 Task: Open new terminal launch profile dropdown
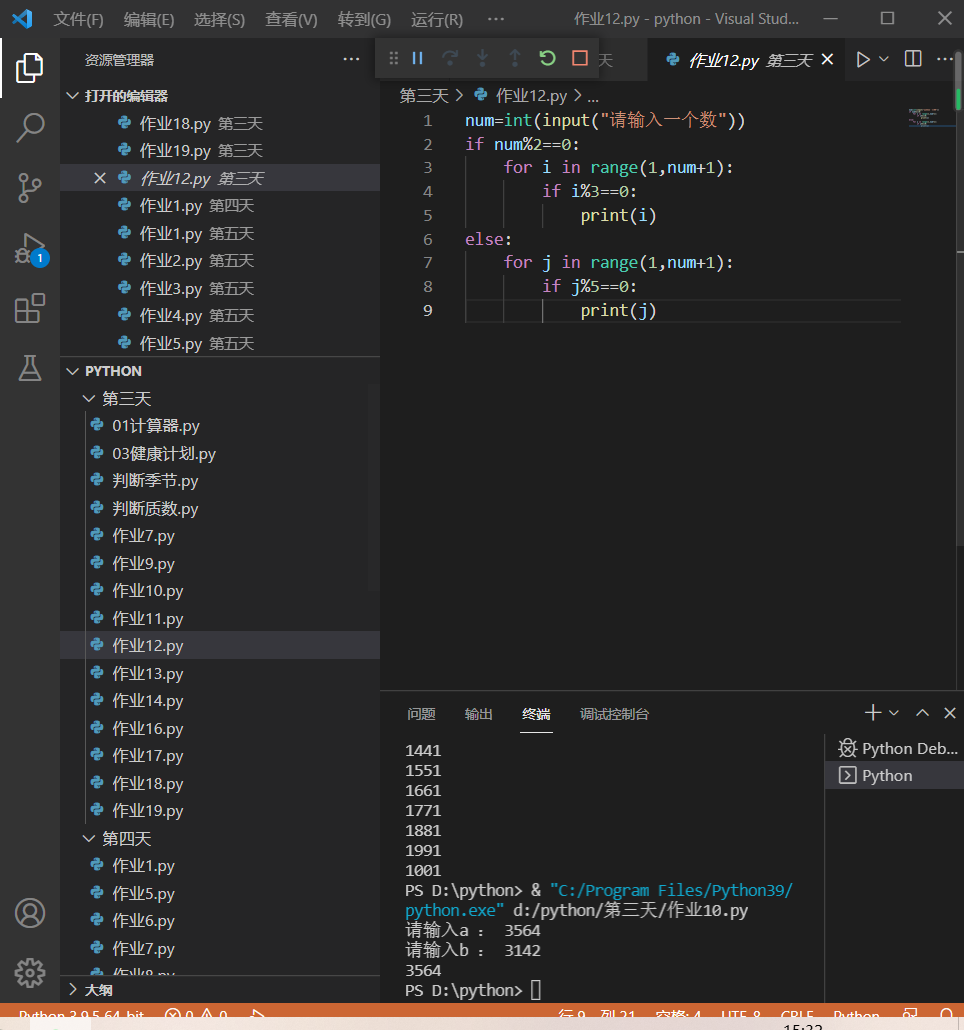(x=894, y=713)
